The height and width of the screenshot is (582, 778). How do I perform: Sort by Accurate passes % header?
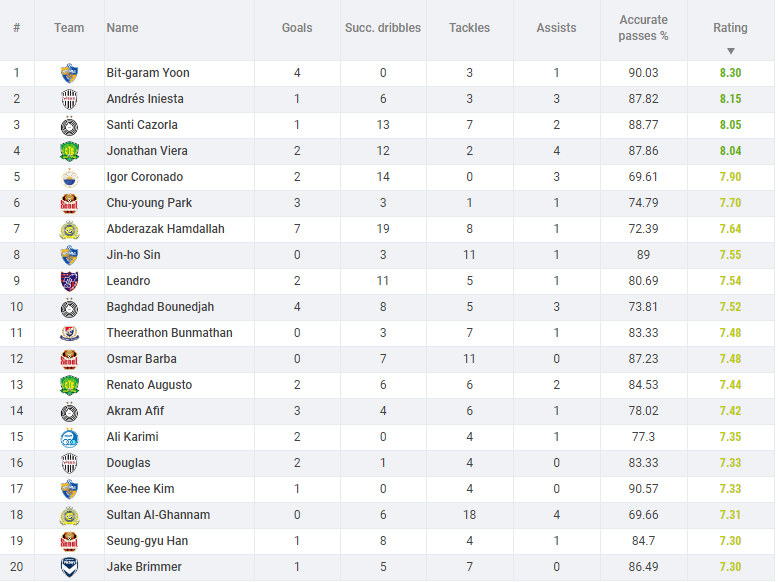(643, 28)
